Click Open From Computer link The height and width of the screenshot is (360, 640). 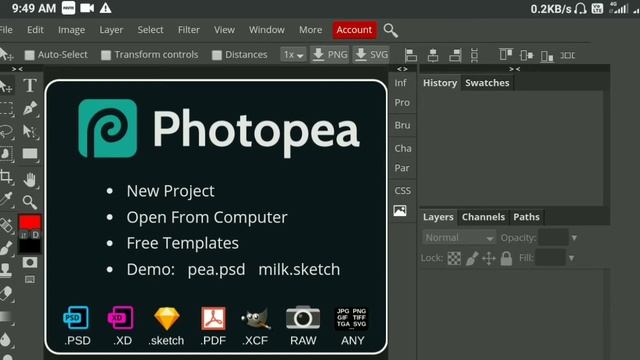point(207,217)
